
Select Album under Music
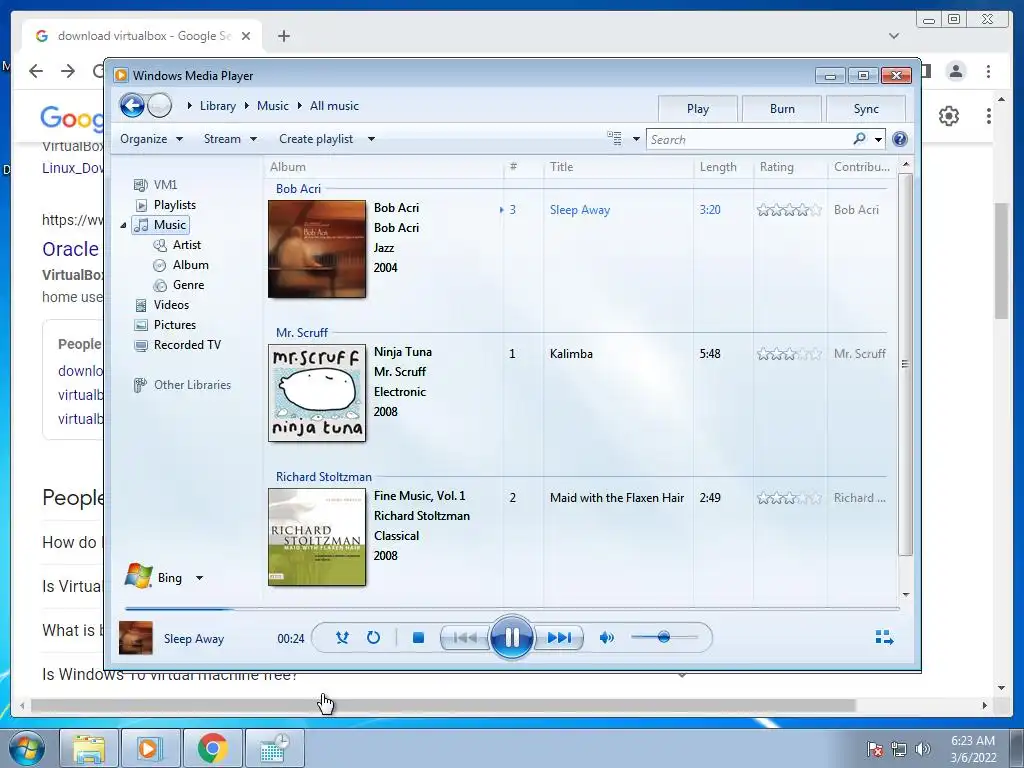[x=181, y=265]
